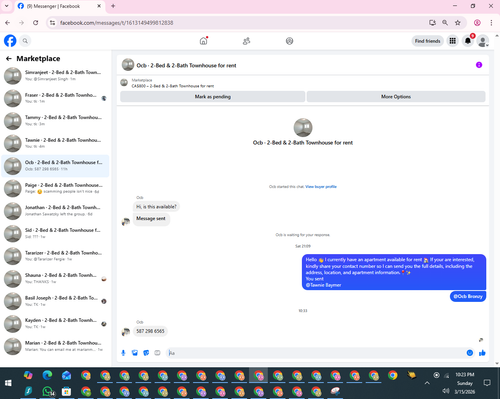Click the Find friends button
Viewport: 500px width, 399px height.
pos(427,41)
